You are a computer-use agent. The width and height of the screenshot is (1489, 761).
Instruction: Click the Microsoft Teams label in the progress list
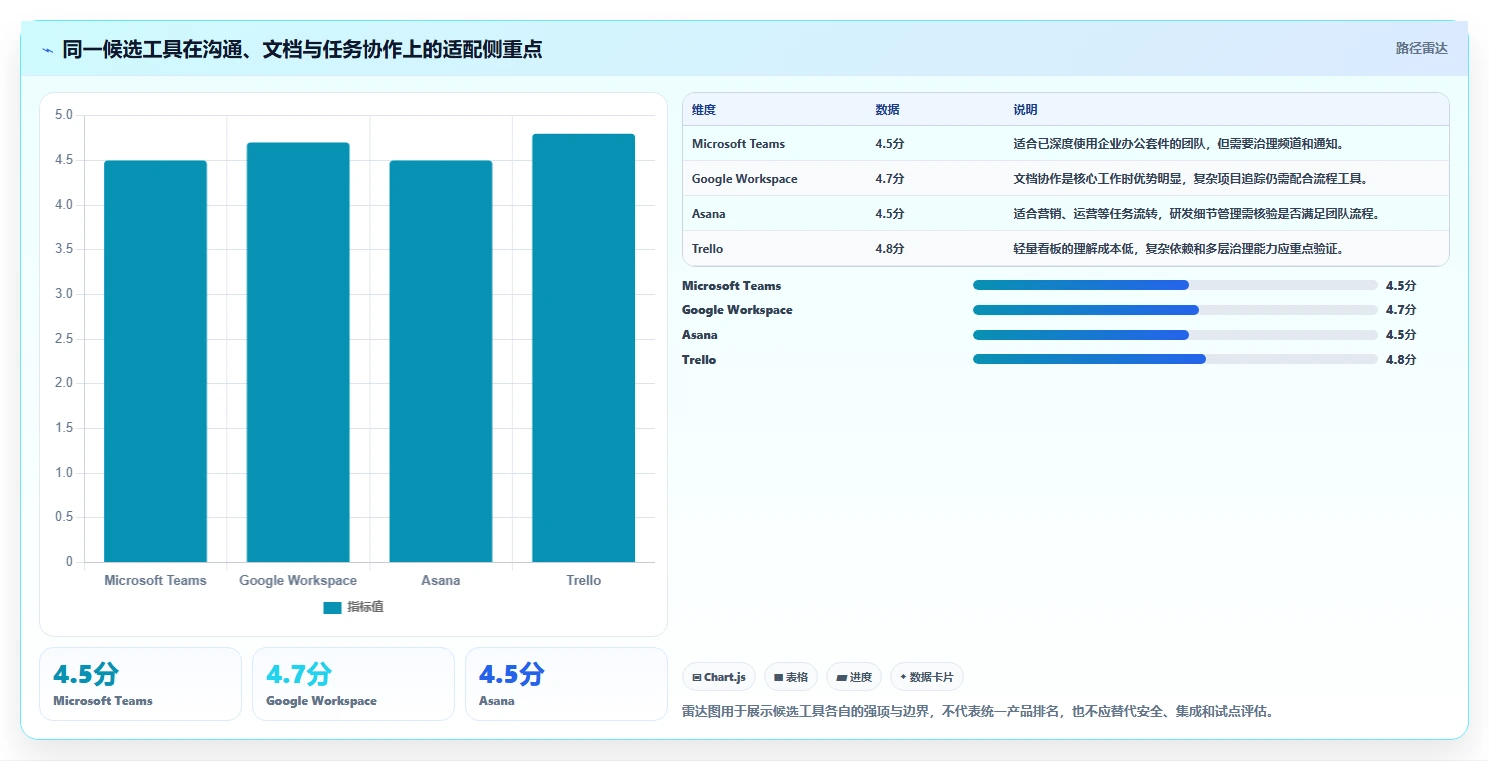(x=732, y=286)
